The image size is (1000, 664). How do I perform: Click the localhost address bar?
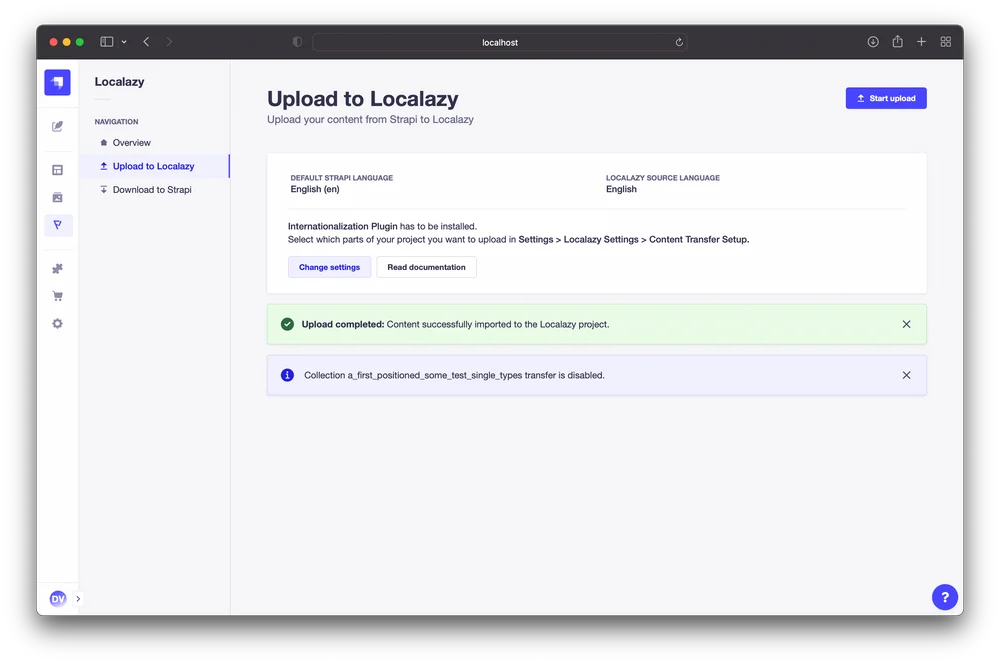pos(499,42)
